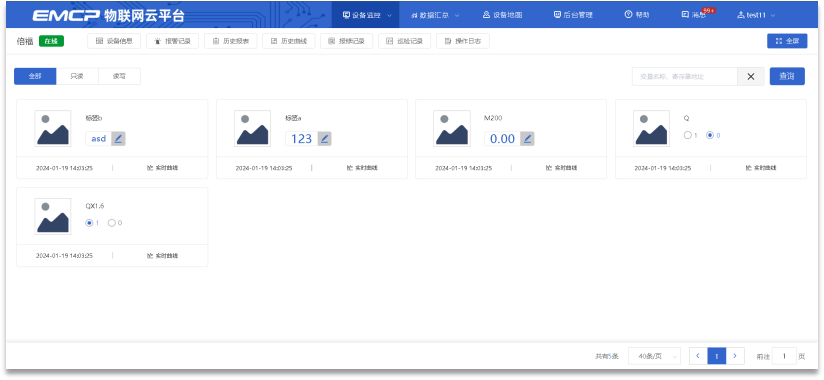Click the QX1.6 card title
The height and width of the screenshot is (380, 824).
[95, 206]
